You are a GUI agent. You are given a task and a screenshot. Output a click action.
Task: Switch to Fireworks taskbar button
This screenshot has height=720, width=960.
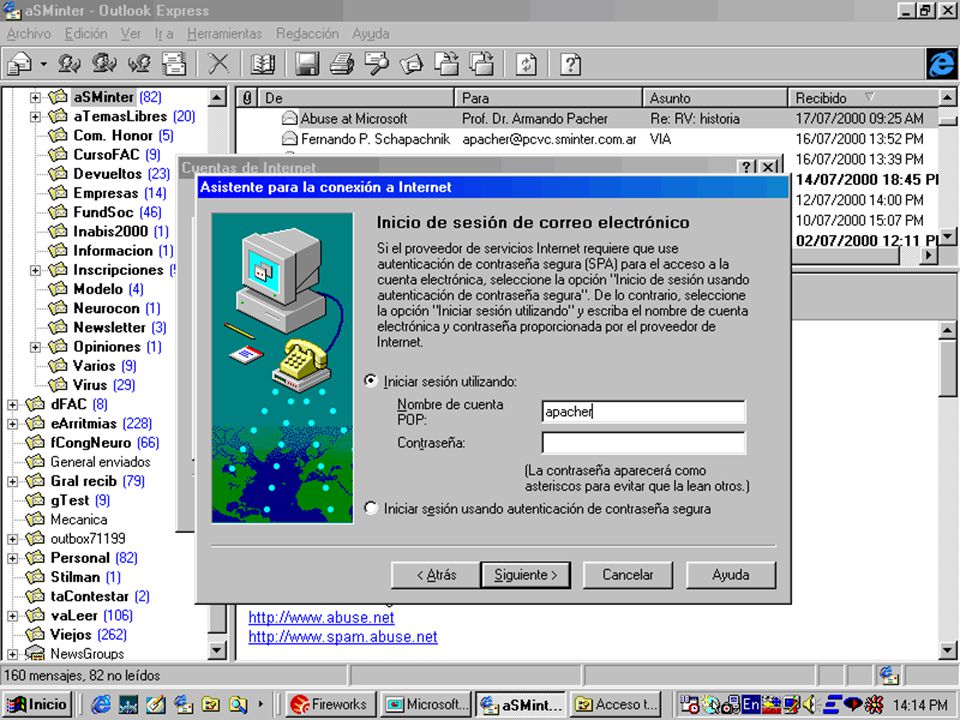point(329,704)
